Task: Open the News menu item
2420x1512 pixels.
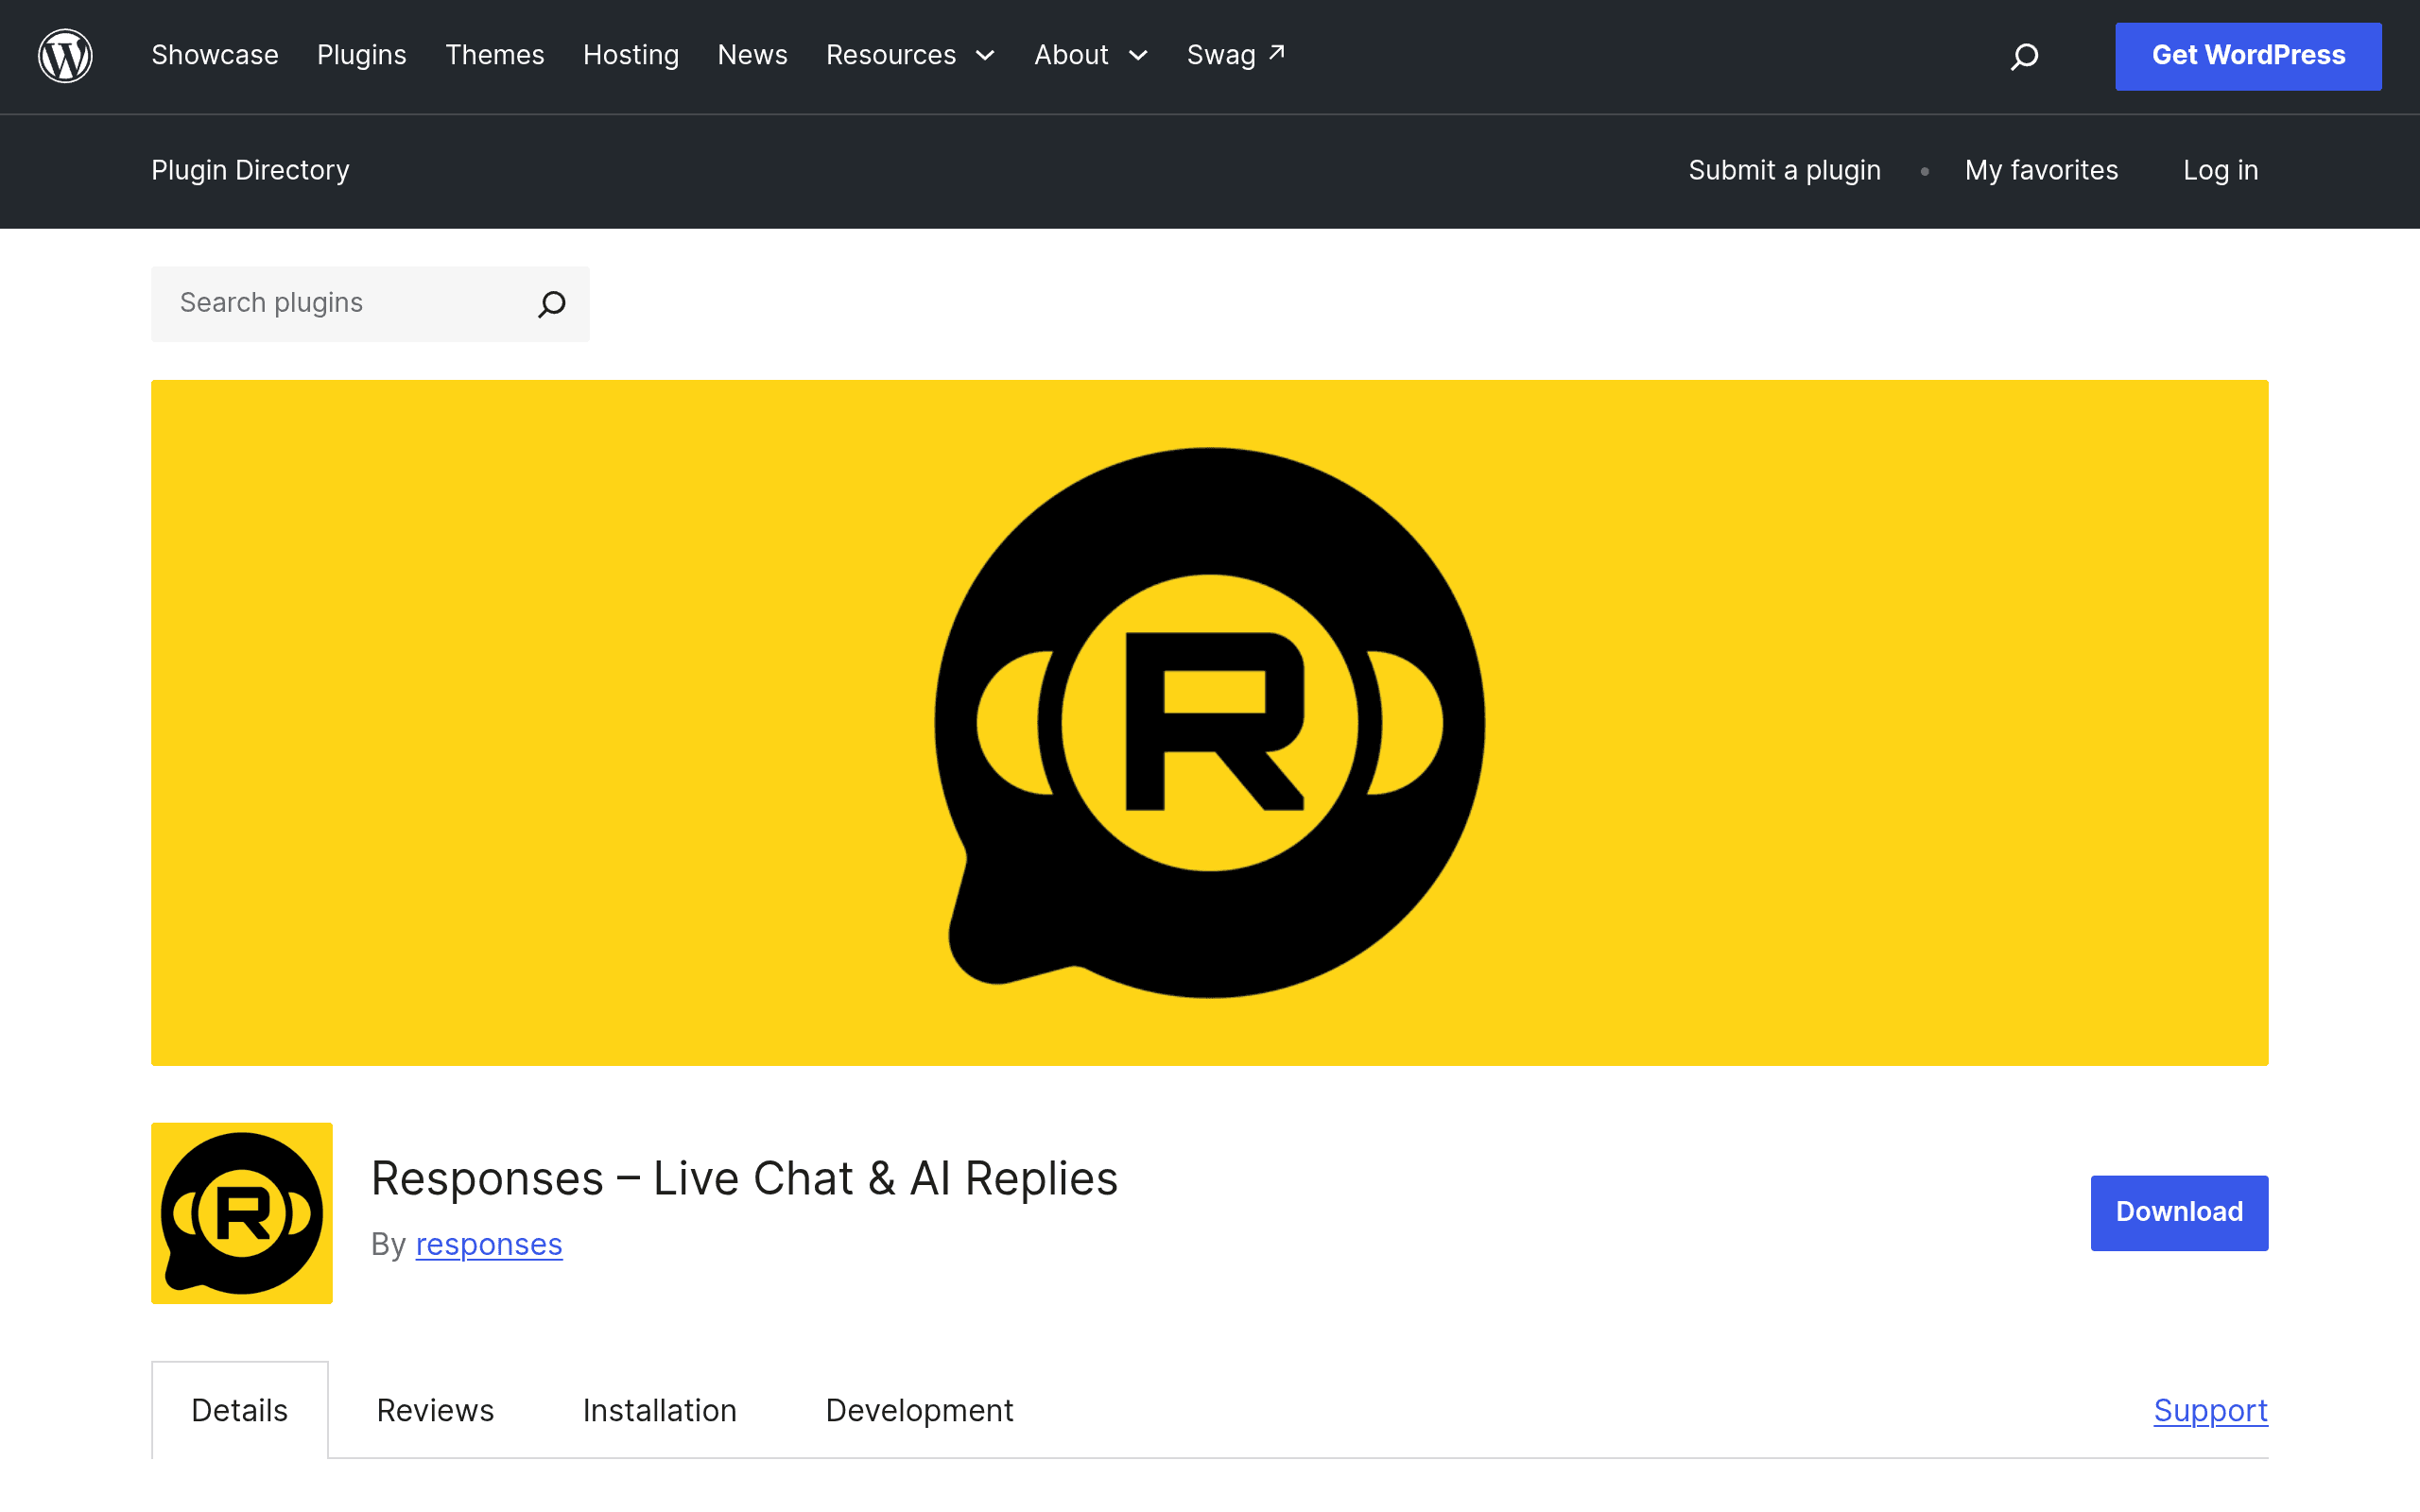Action: [753, 55]
